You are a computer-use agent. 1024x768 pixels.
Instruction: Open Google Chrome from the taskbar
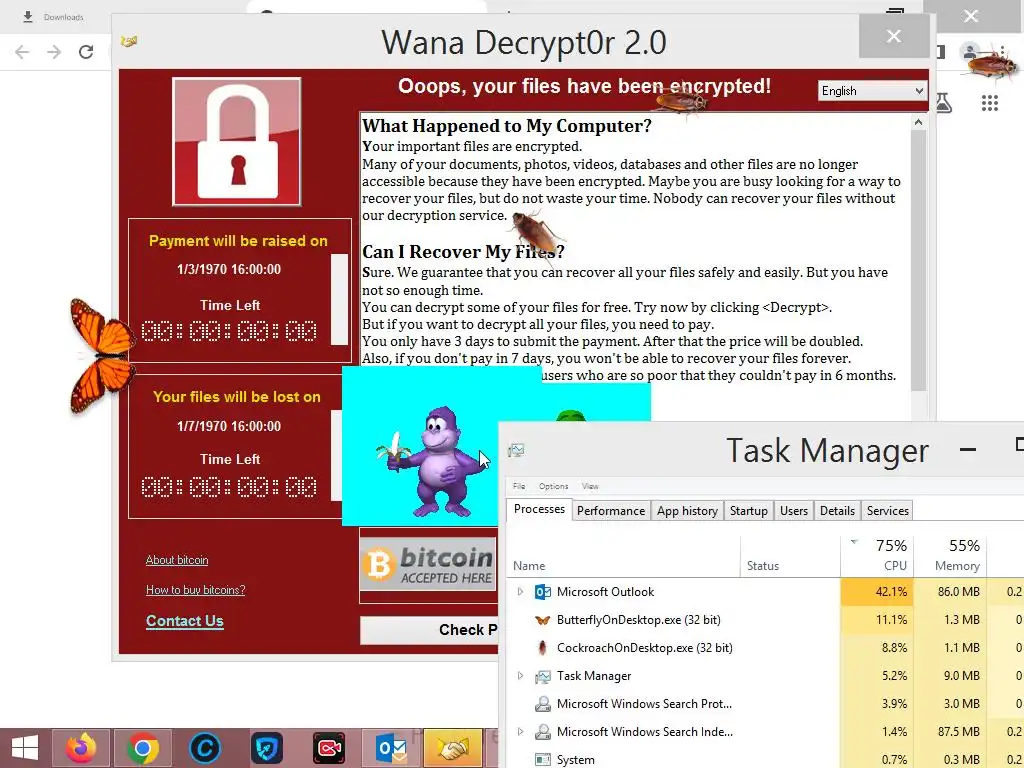142,748
